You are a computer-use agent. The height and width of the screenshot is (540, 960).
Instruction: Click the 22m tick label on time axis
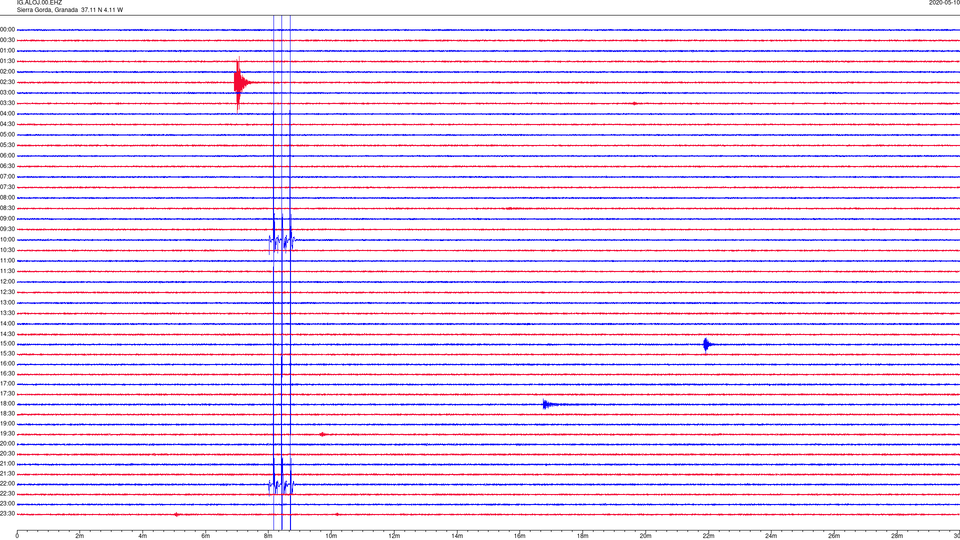(x=708, y=536)
